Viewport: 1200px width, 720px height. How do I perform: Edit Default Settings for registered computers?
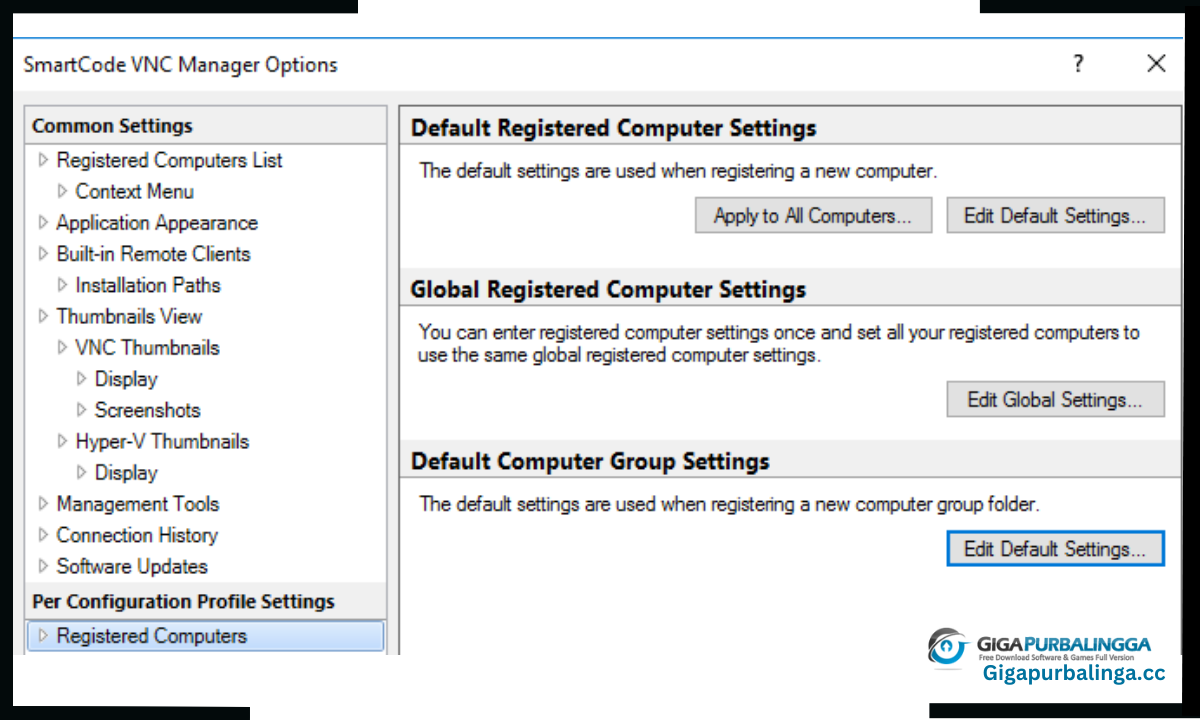pos(1055,216)
